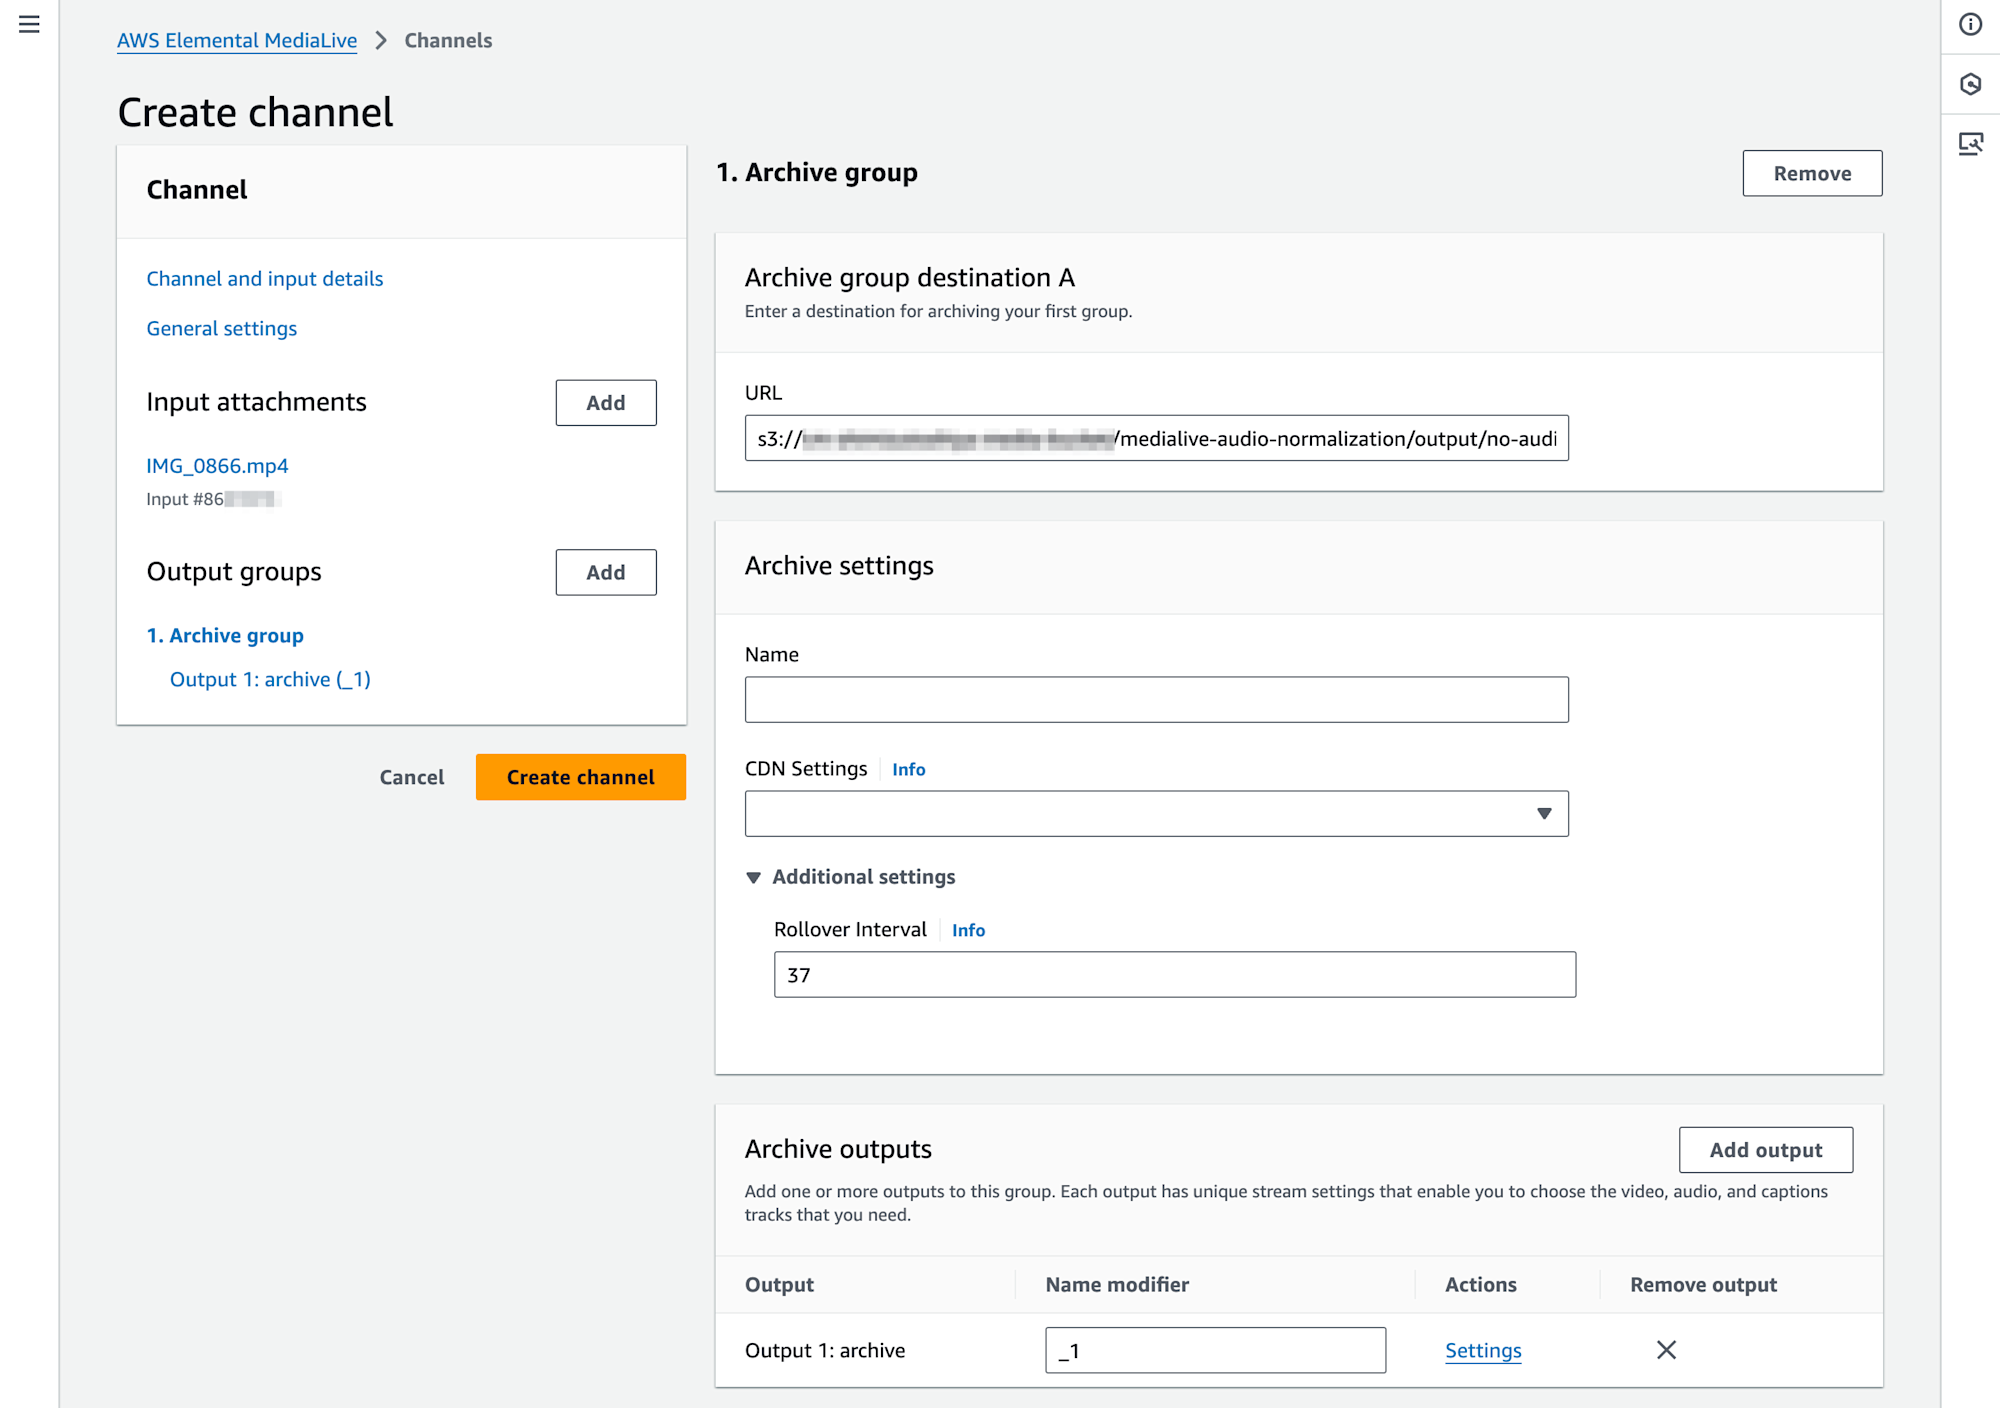Click the Create channel button
Viewport: 2000px width, 1408px height.
pos(581,777)
